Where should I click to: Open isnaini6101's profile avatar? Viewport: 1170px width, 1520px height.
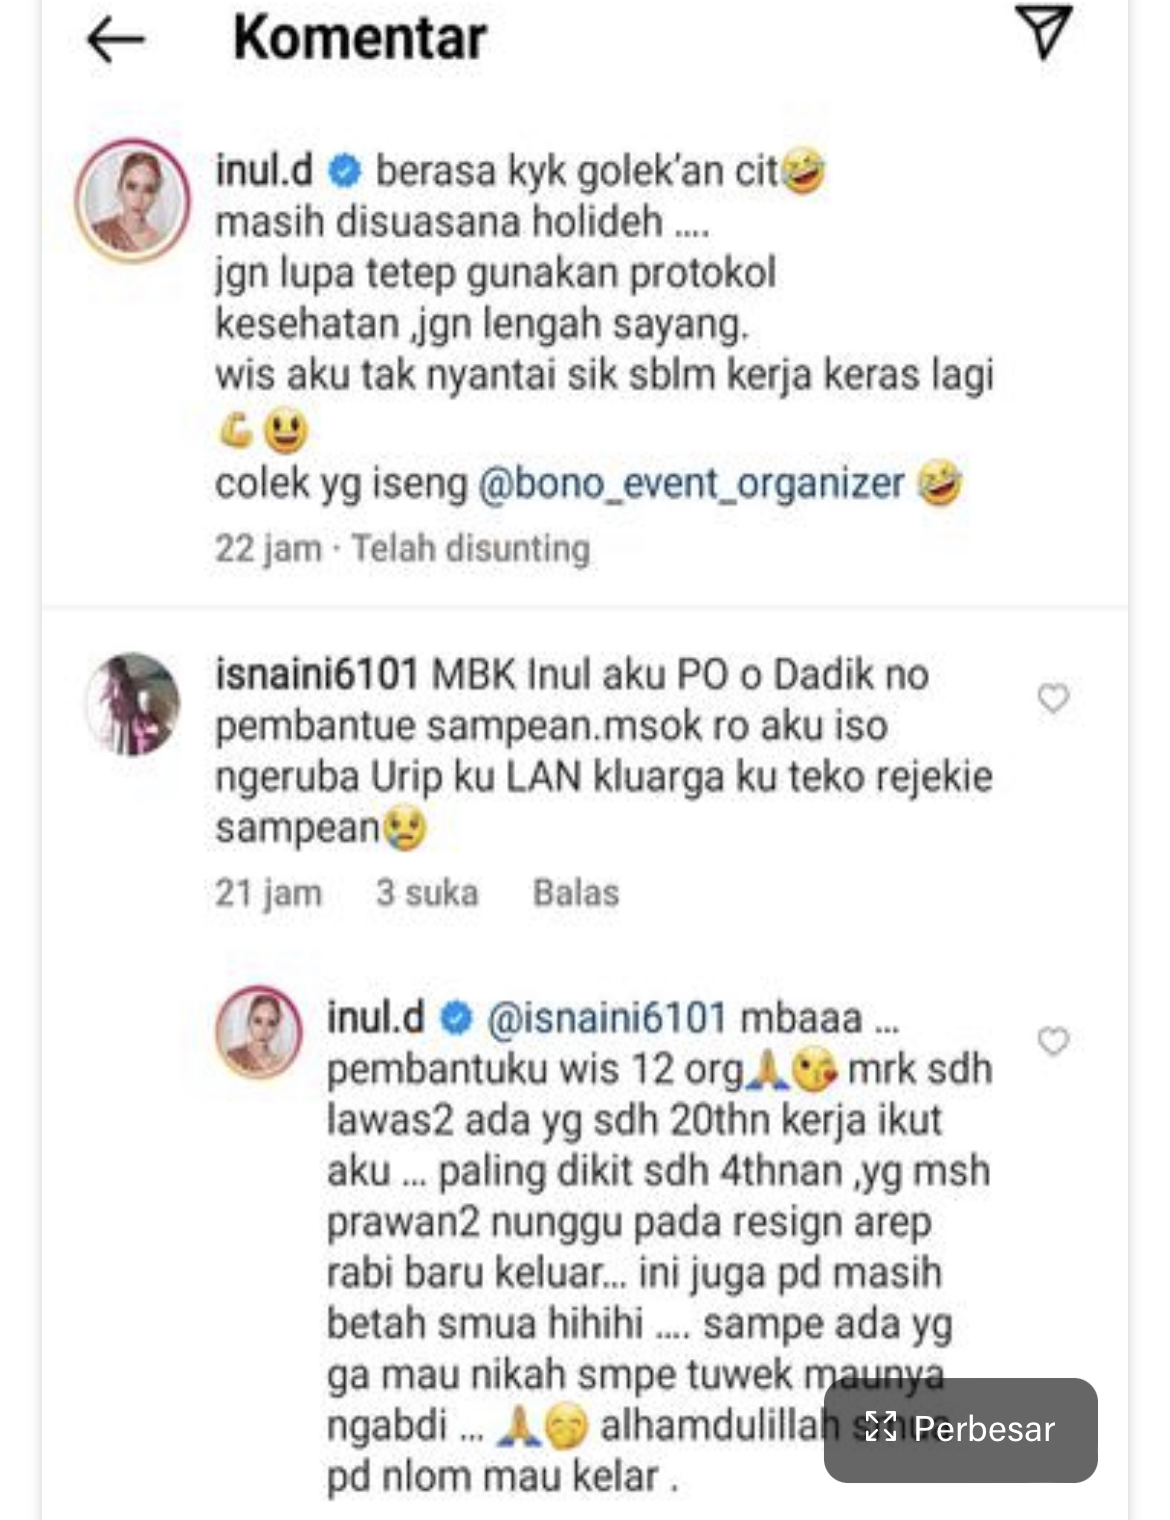(x=132, y=703)
